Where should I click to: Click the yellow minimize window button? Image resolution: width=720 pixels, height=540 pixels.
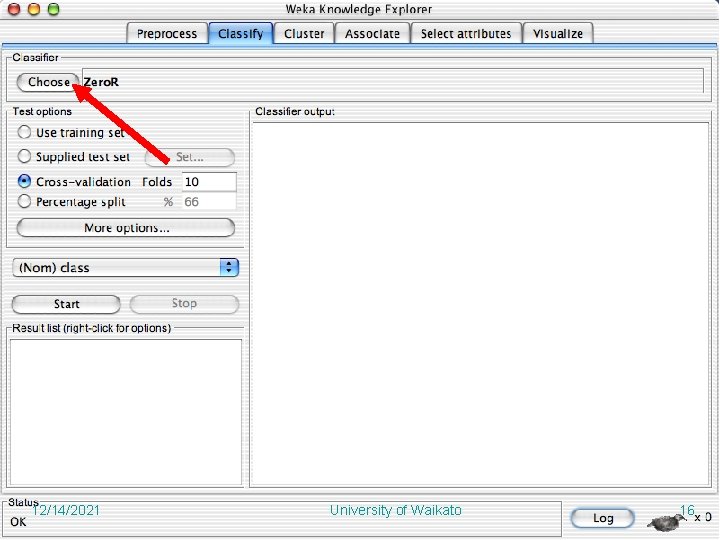34,9
